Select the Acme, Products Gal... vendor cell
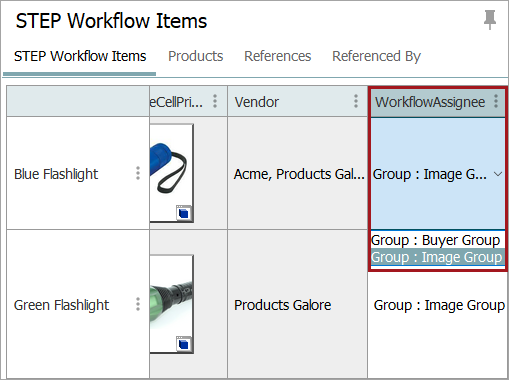The image size is (509, 380). [x=299, y=174]
